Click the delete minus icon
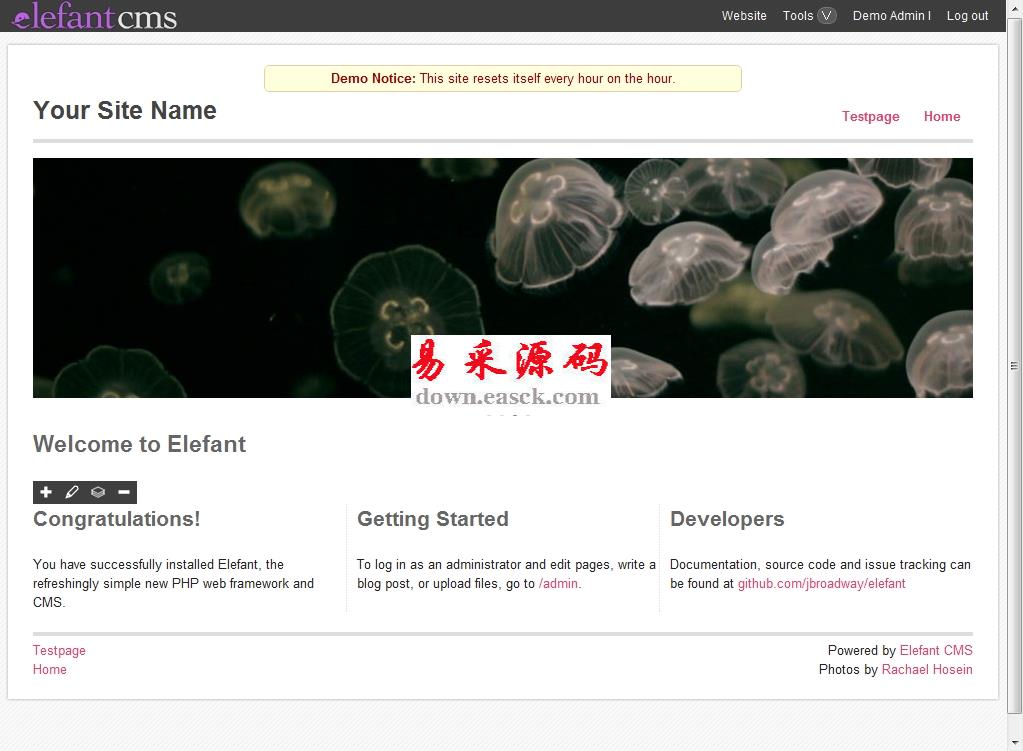 124,492
